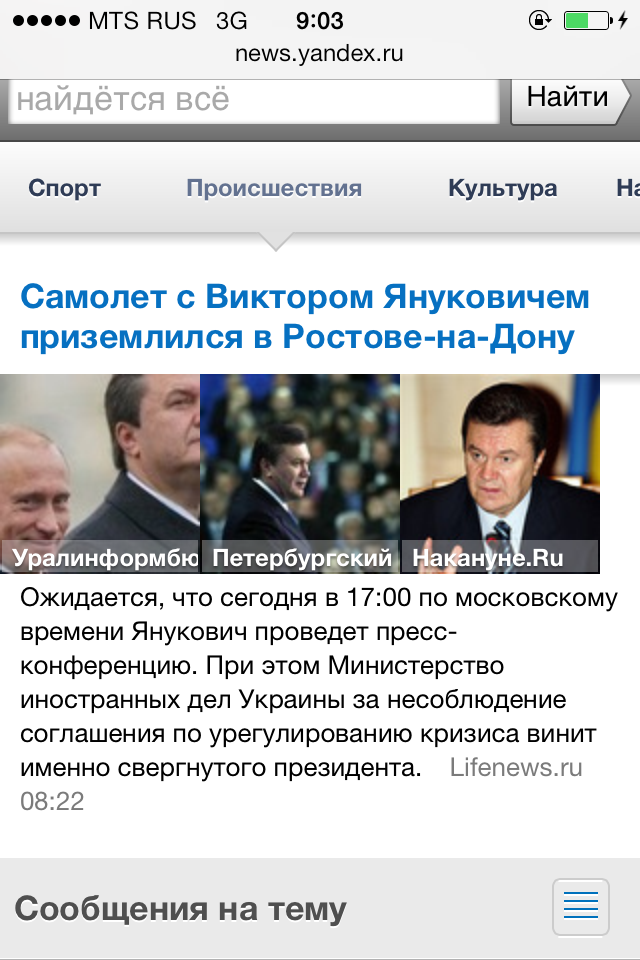Tap the list icon beside Сообщения на тему
This screenshot has width=640, height=960.
coord(580,907)
